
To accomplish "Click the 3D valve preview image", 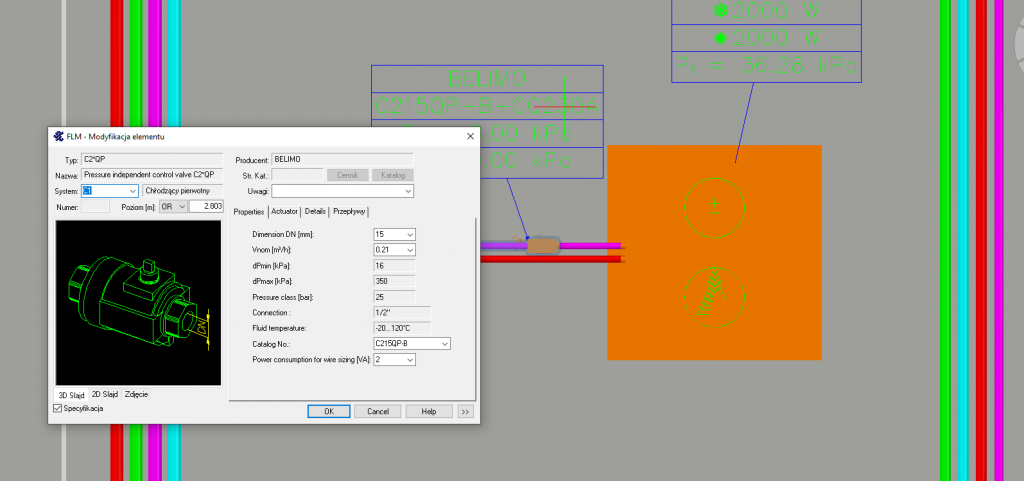I will (138, 302).
